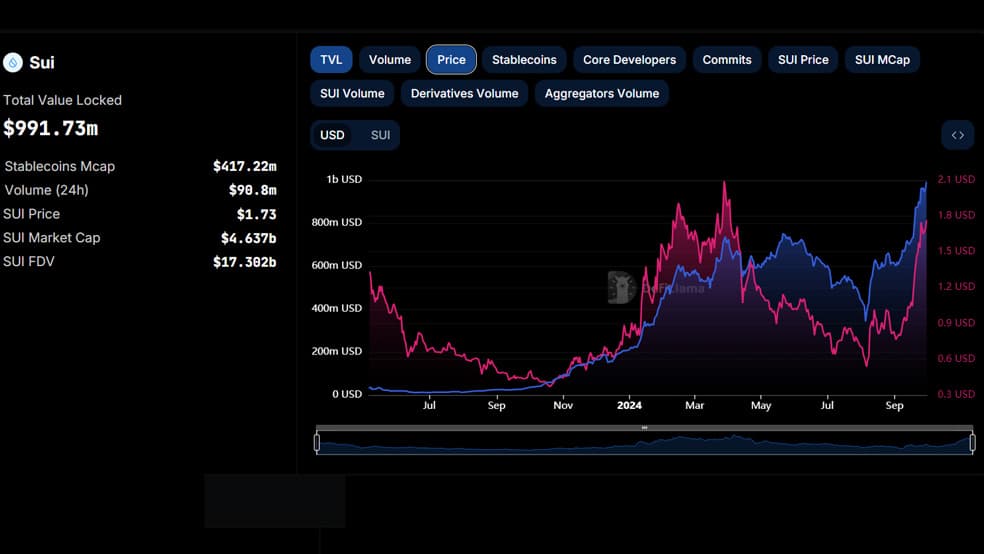Show Commits data on chart
984x554 pixels.
point(727,60)
